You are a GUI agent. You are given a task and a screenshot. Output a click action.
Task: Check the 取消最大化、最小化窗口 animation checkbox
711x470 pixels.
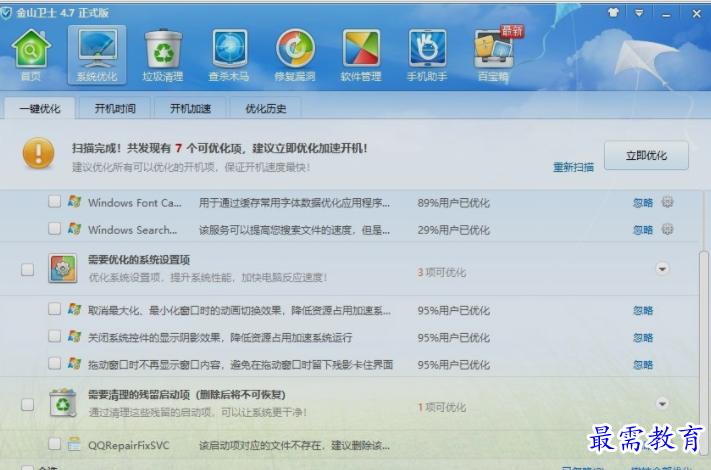point(54,309)
